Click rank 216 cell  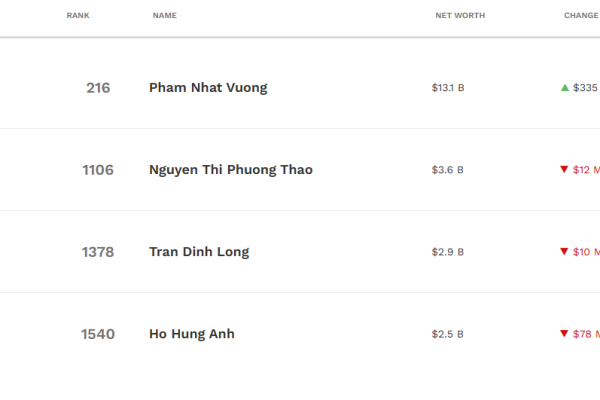[98, 88]
